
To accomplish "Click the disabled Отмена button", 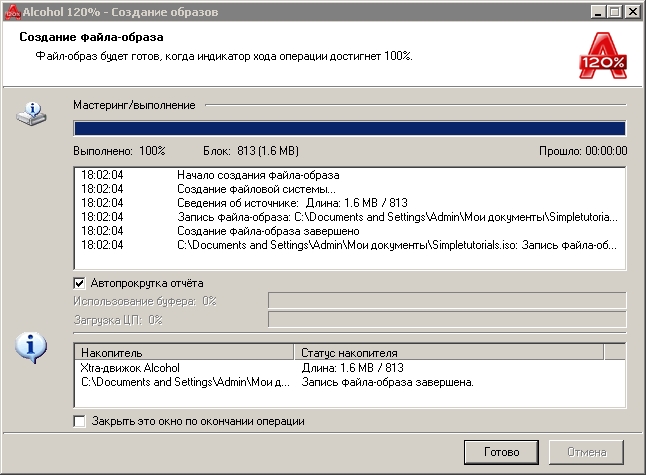I will pyautogui.click(x=586, y=452).
